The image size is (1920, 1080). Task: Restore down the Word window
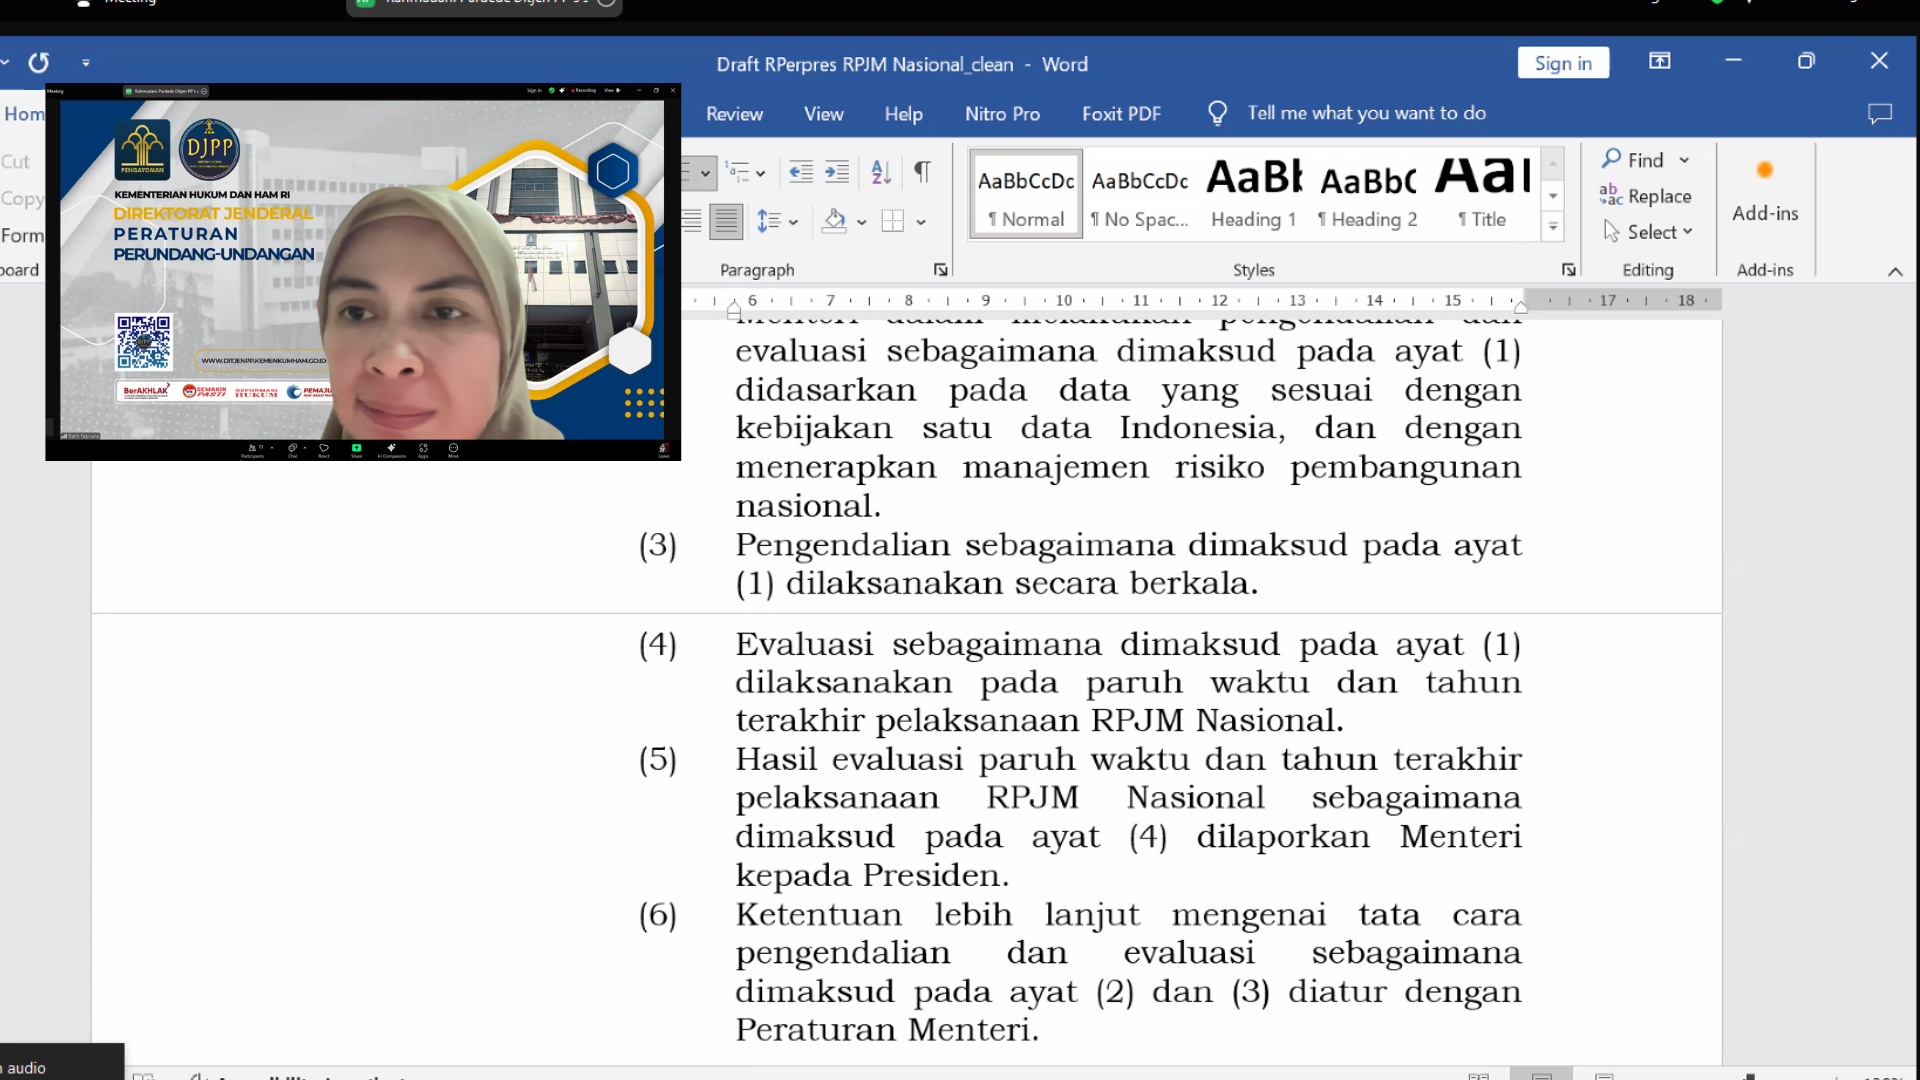tap(1806, 61)
